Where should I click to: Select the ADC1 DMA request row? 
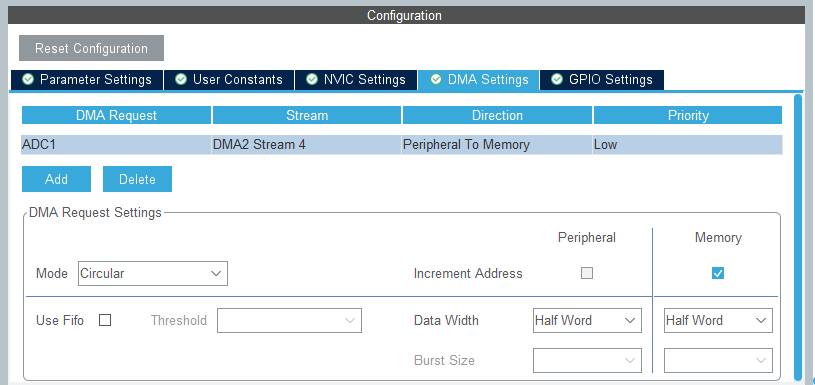click(x=402, y=144)
